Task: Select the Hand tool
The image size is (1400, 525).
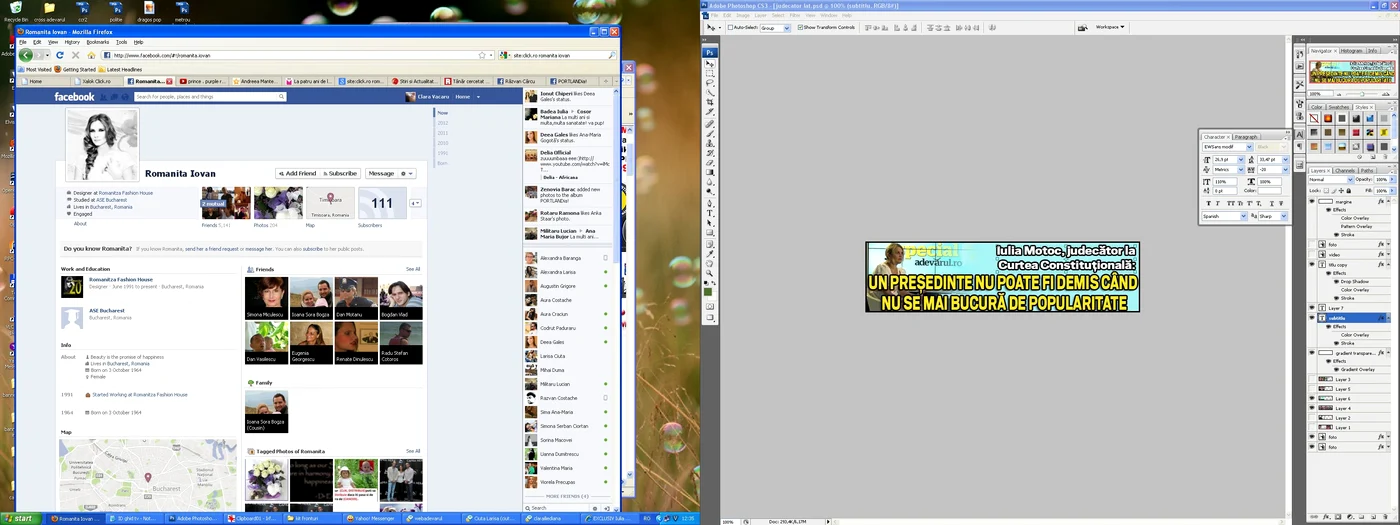Action: click(710, 263)
